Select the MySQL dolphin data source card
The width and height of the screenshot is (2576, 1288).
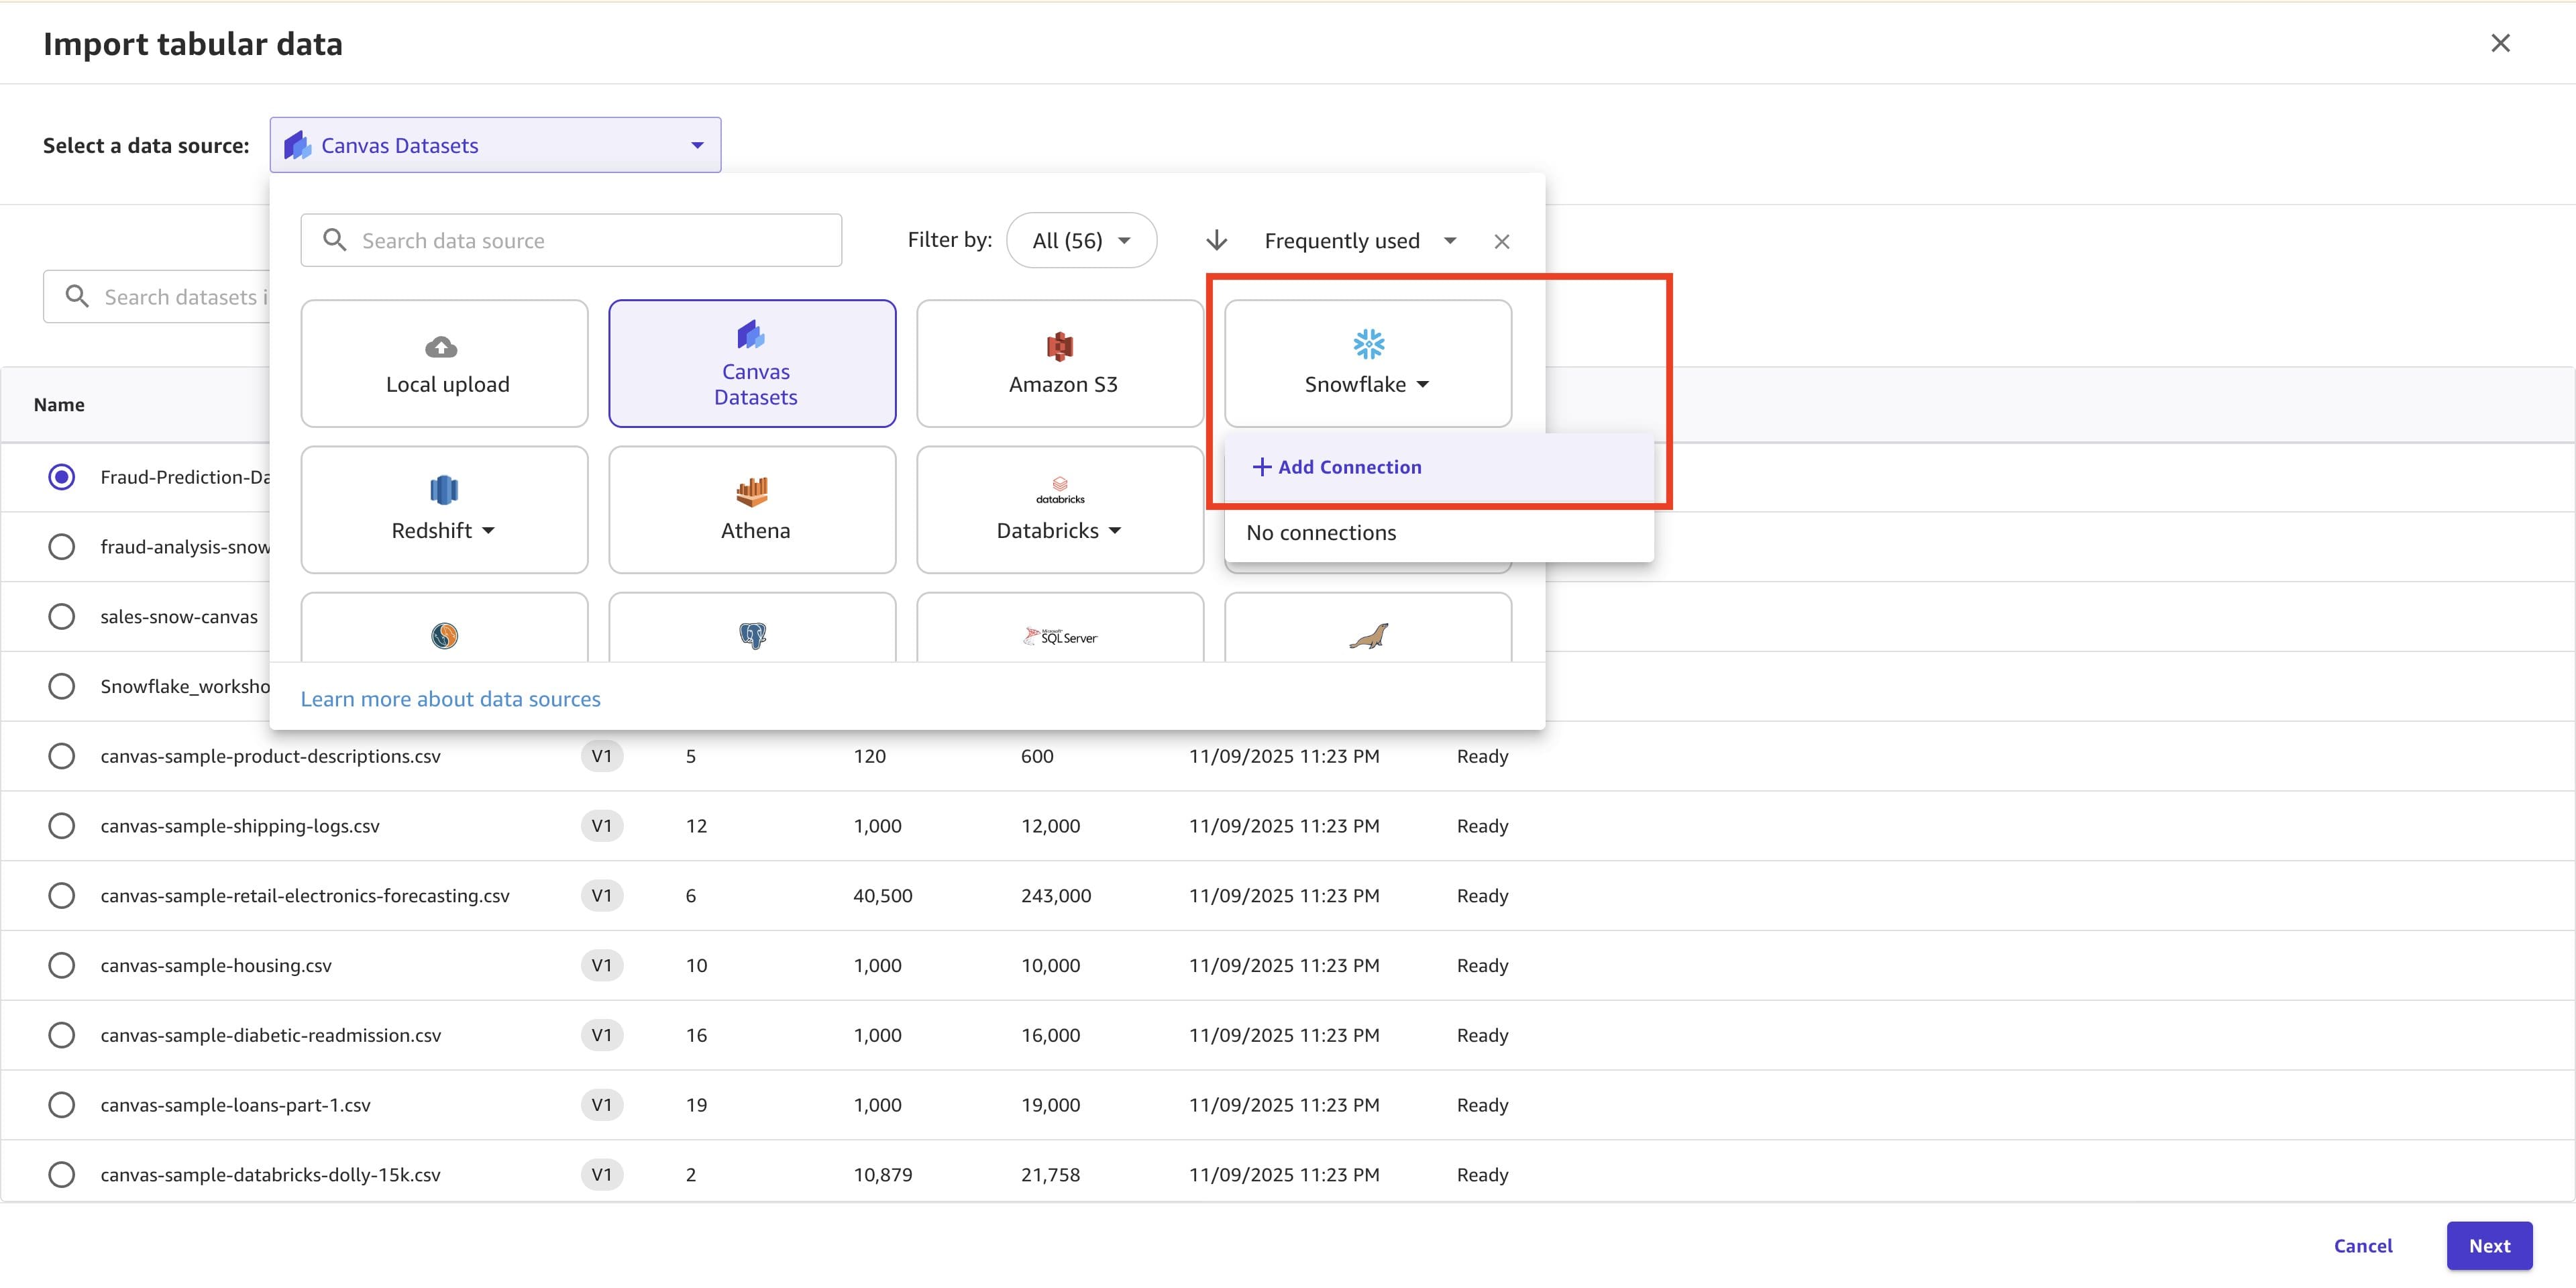(x=444, y=628)
